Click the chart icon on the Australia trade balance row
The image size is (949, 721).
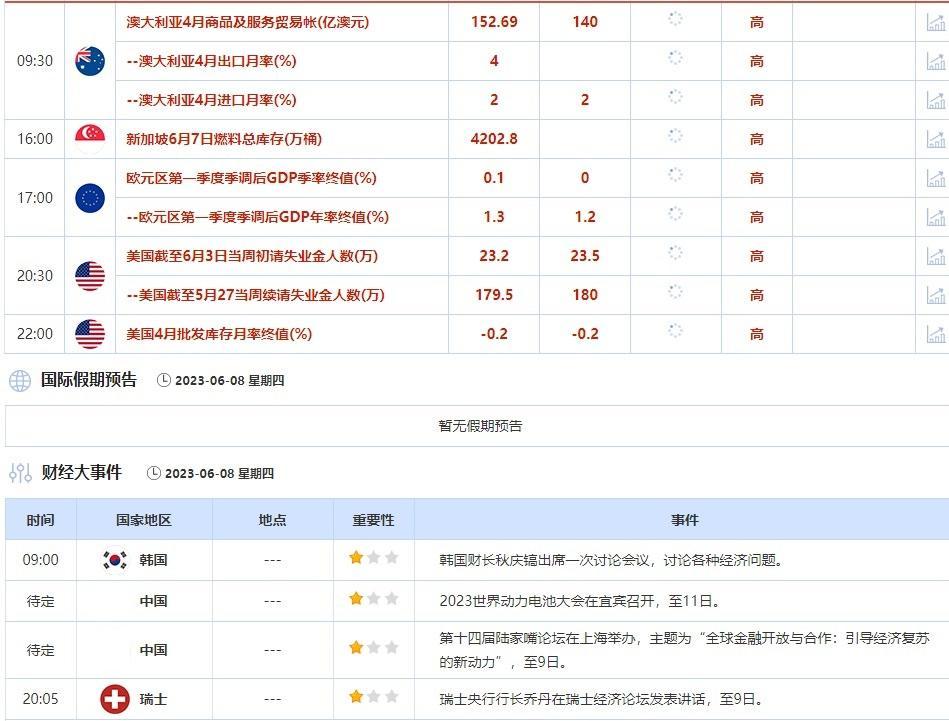coord(936,20)
